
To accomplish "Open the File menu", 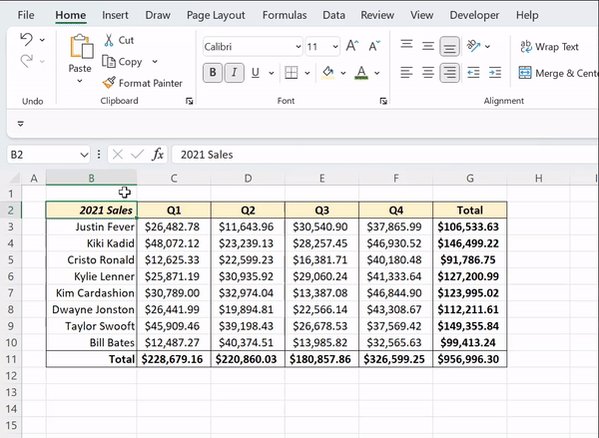I will (26, 15).
